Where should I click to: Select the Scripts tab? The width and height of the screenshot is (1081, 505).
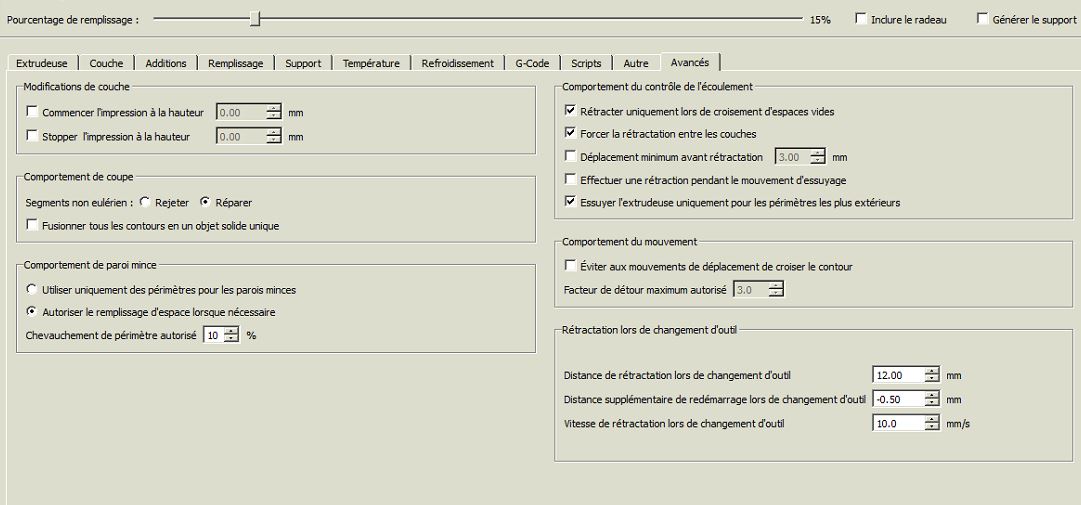click(586, 63)
